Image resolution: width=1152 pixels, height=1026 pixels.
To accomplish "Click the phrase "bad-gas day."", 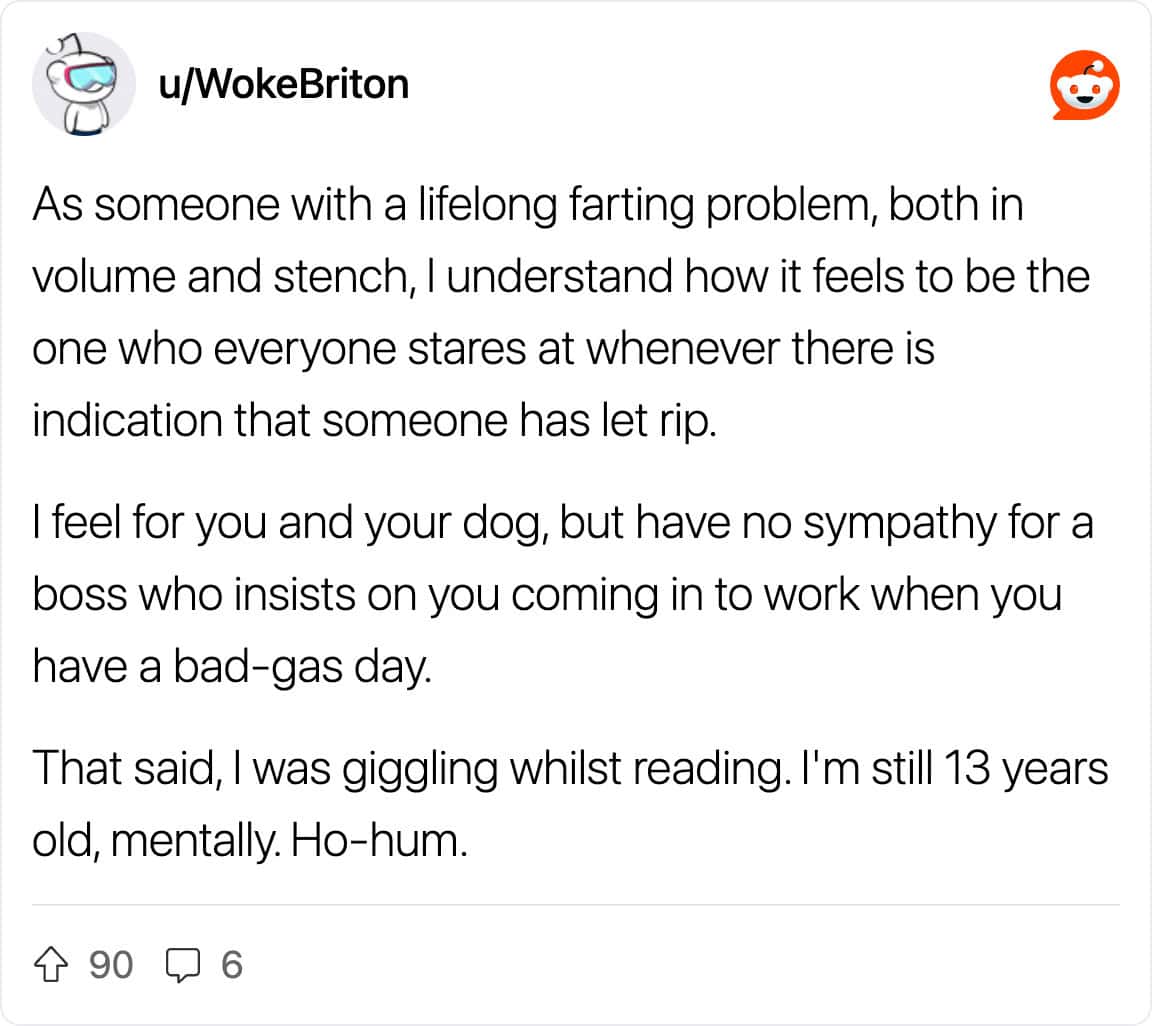I will coord(302,667).
